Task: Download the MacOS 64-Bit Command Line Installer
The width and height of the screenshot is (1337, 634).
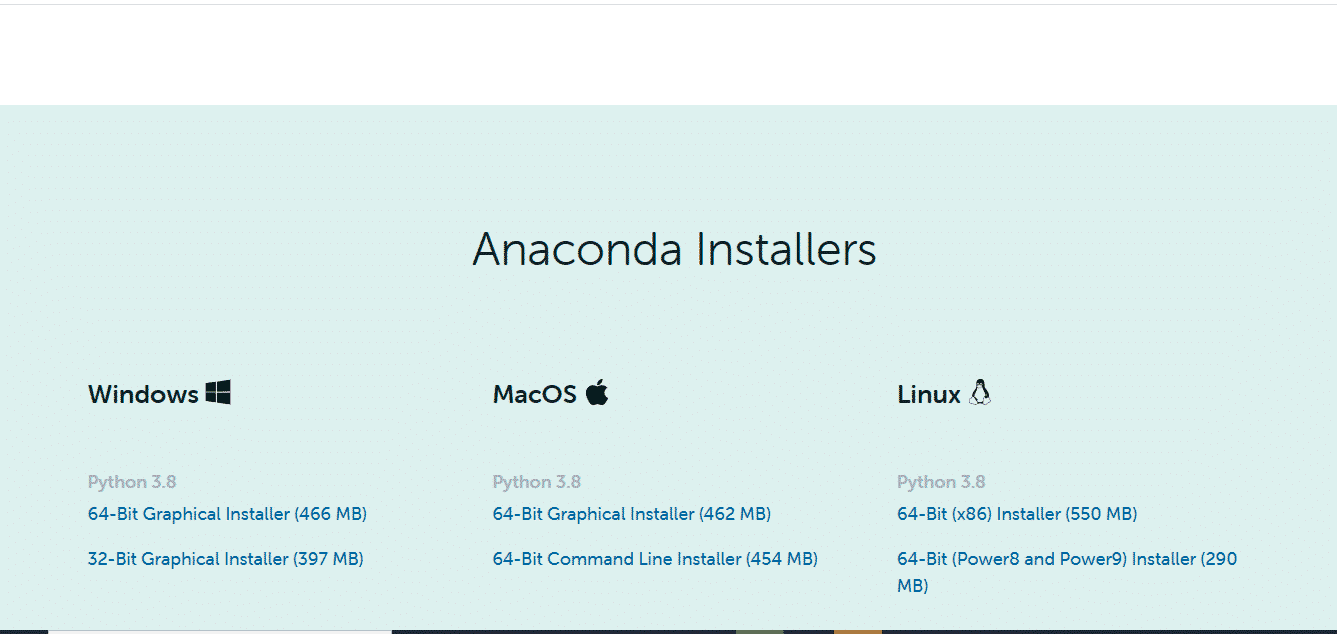Action: click(x=653, y=558)
